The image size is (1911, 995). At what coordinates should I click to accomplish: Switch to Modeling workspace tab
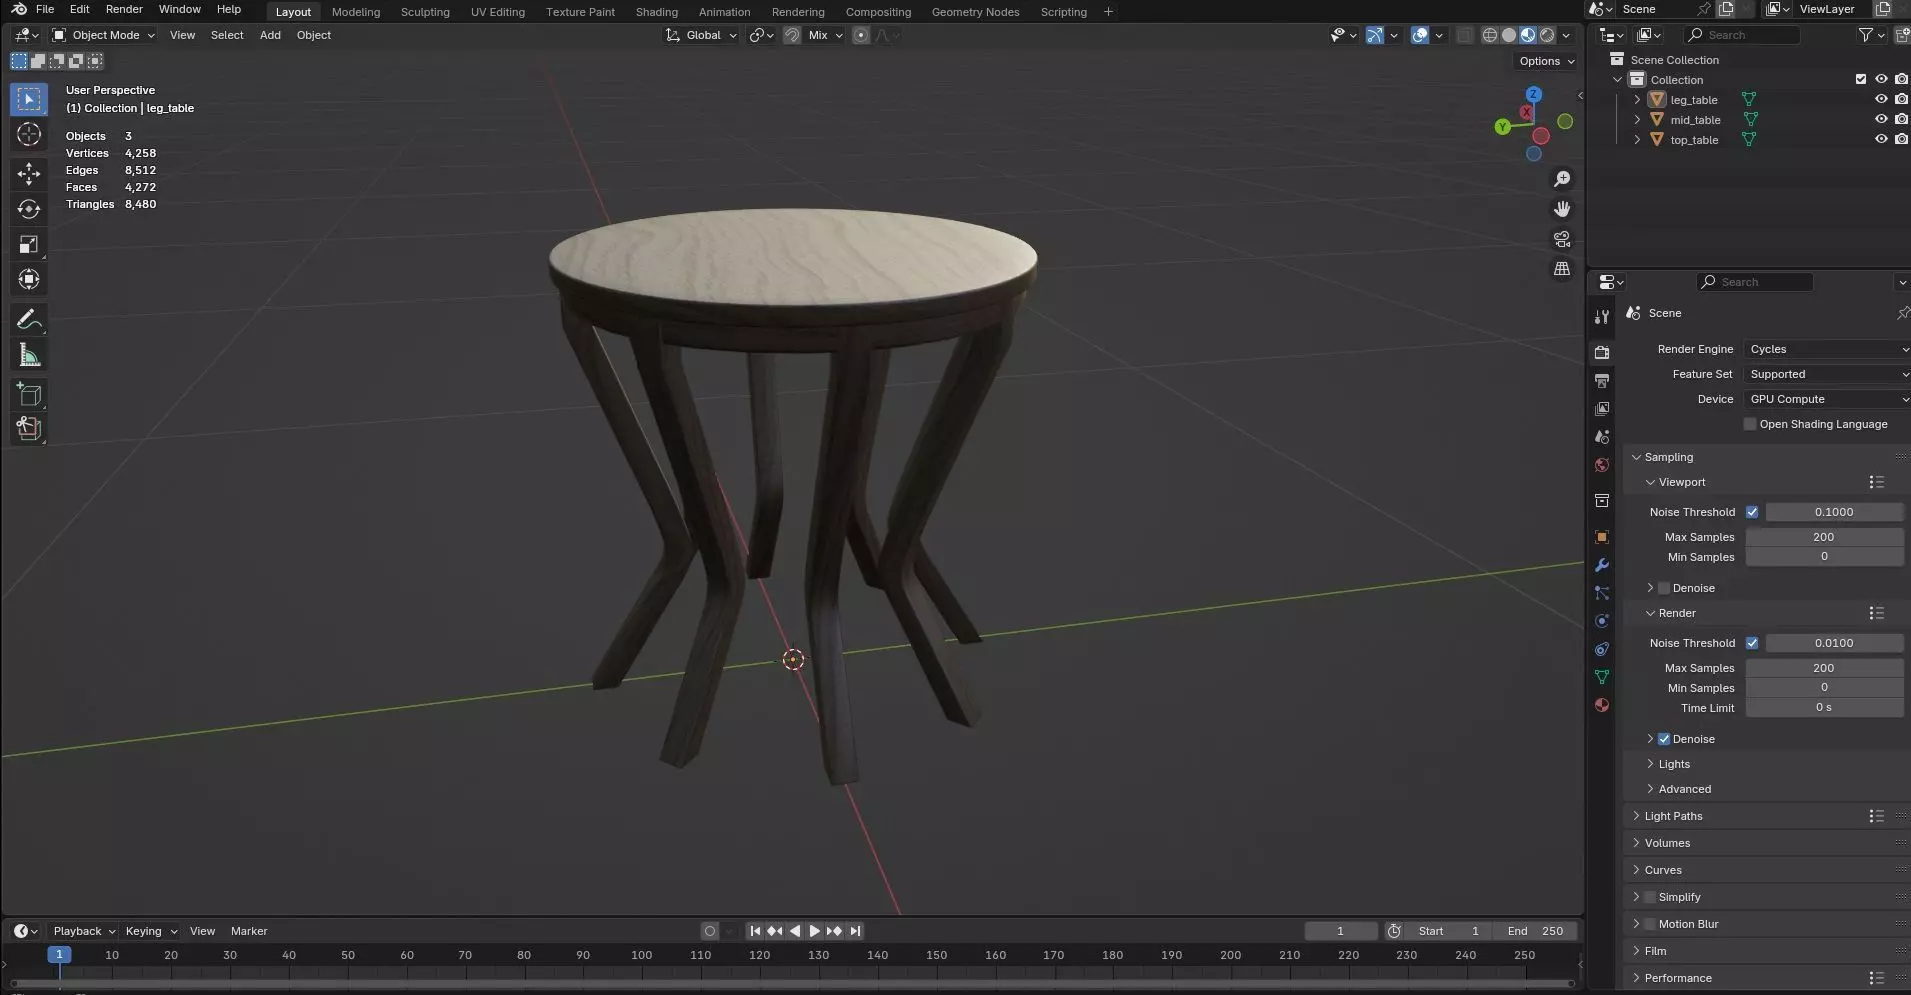(x=356, y=12)
